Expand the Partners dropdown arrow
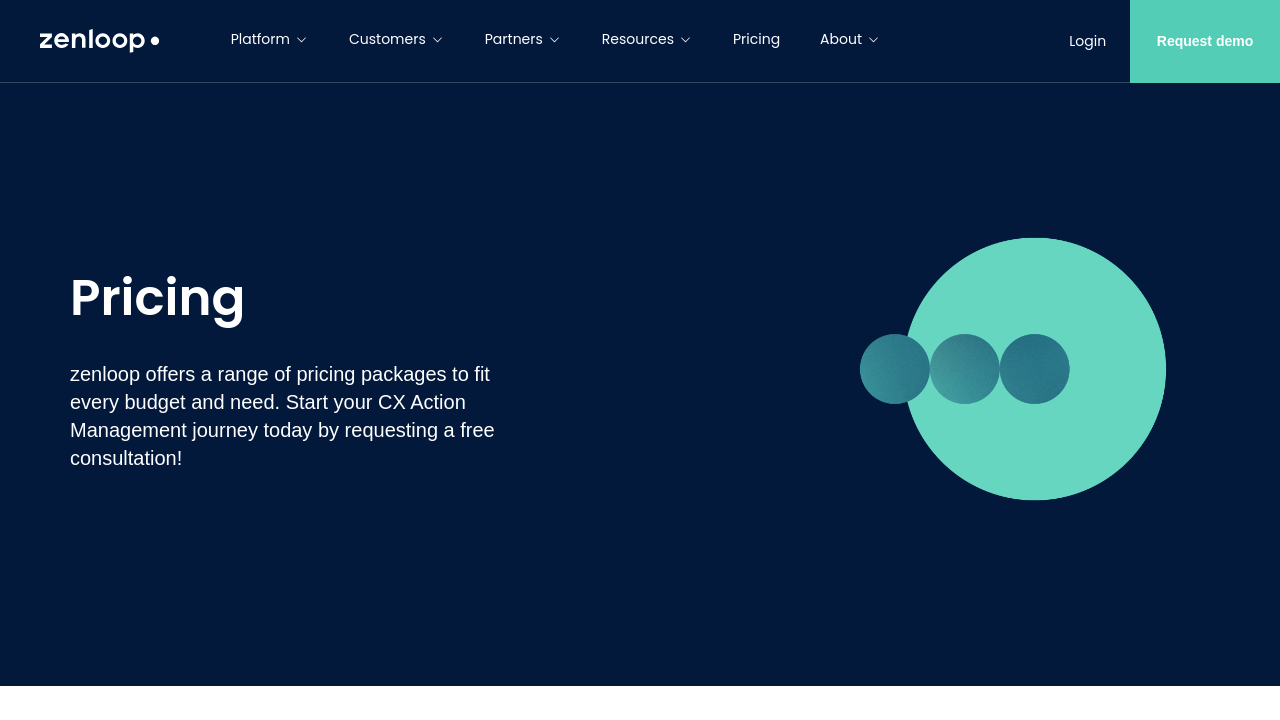 click(554, 40)
